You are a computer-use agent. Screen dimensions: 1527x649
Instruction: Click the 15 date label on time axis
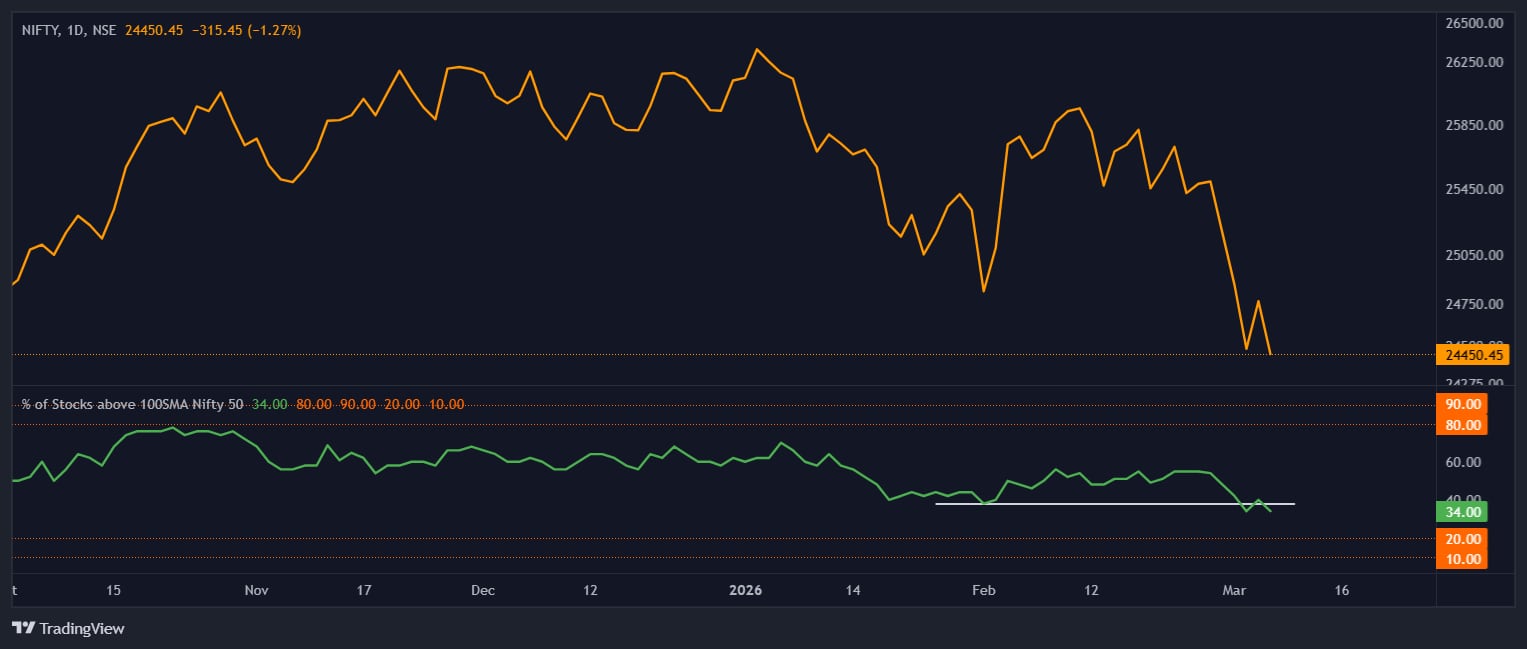point(112,590)
